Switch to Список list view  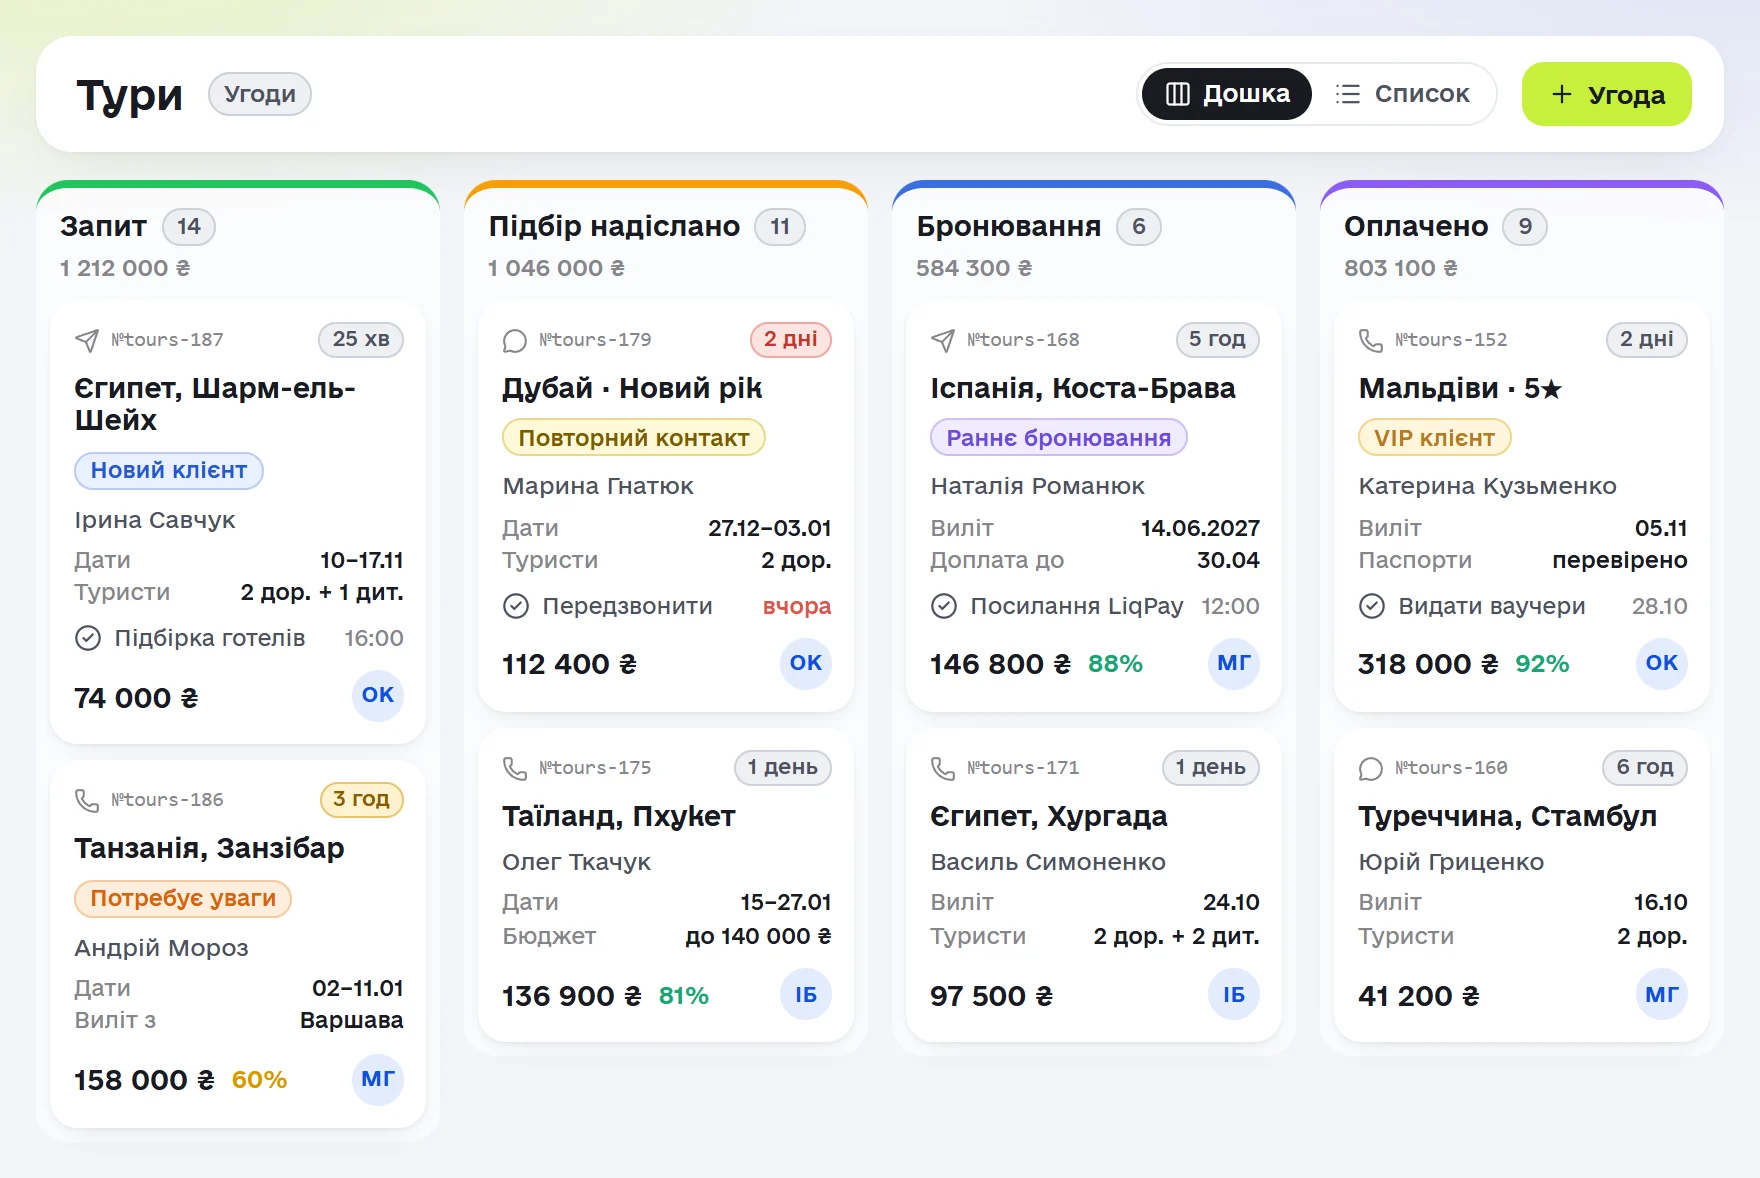point(1402,94)
